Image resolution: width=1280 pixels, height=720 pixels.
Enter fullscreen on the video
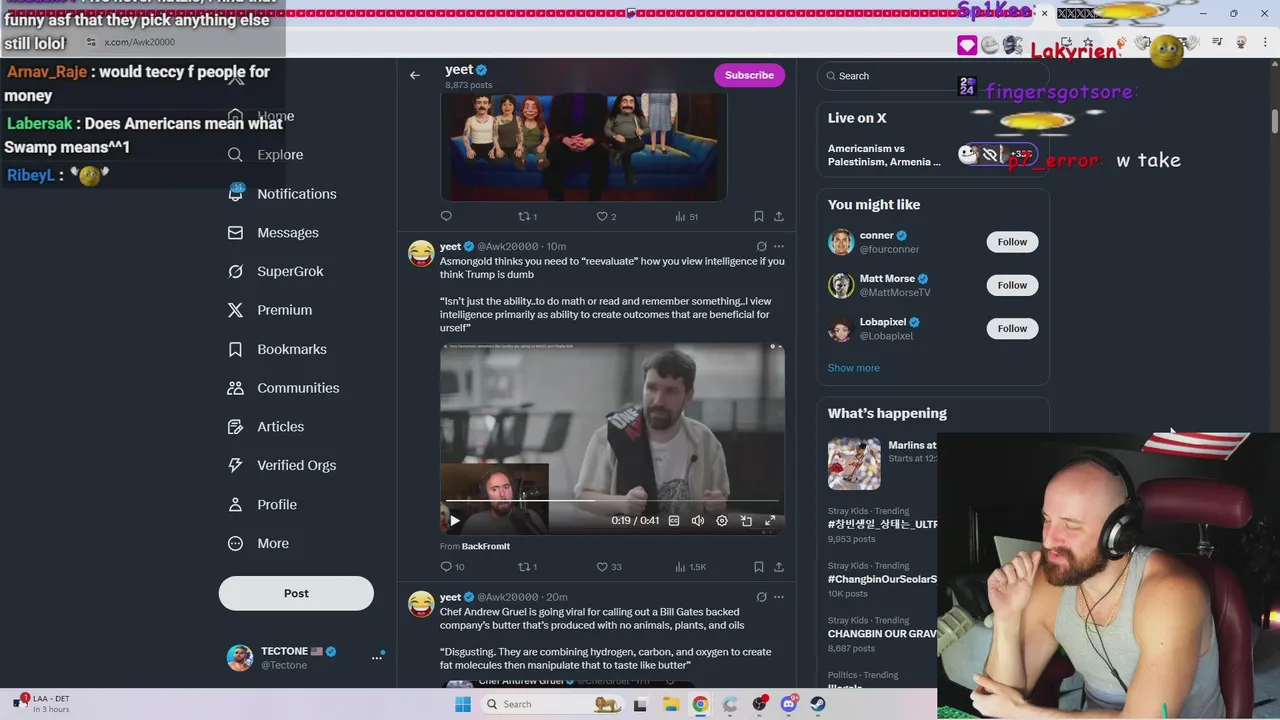click(x=770, y=521)
